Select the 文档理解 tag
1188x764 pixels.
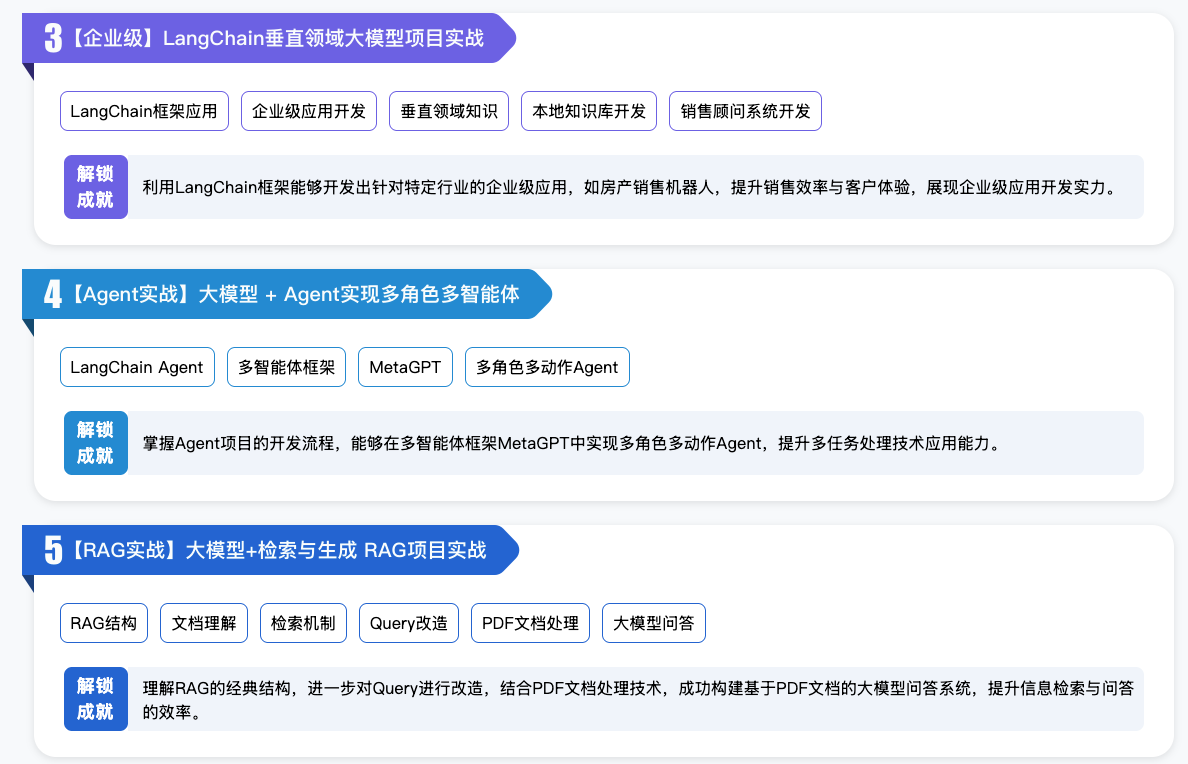[x=204, y=623]
